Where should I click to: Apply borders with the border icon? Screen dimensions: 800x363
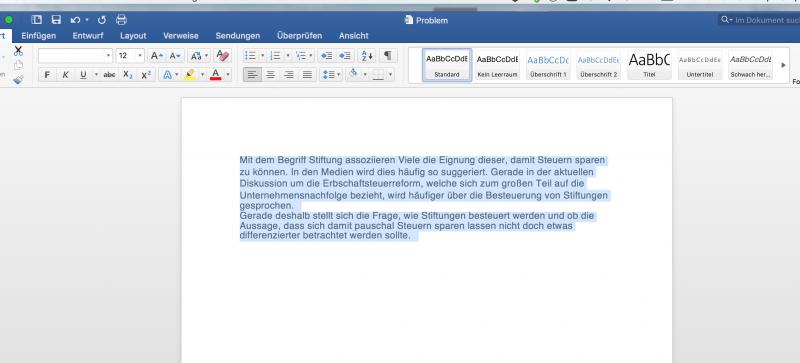378,75
